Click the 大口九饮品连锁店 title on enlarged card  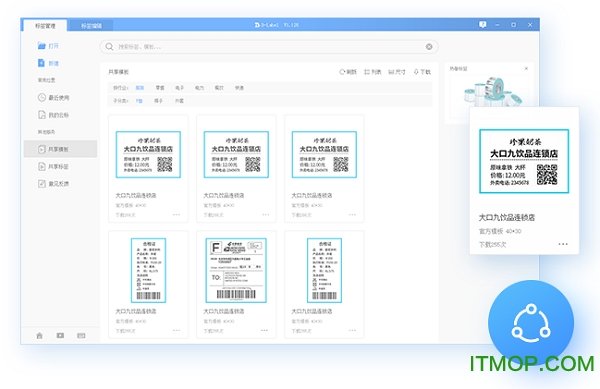pyautogui.click(x=507, y=218)
